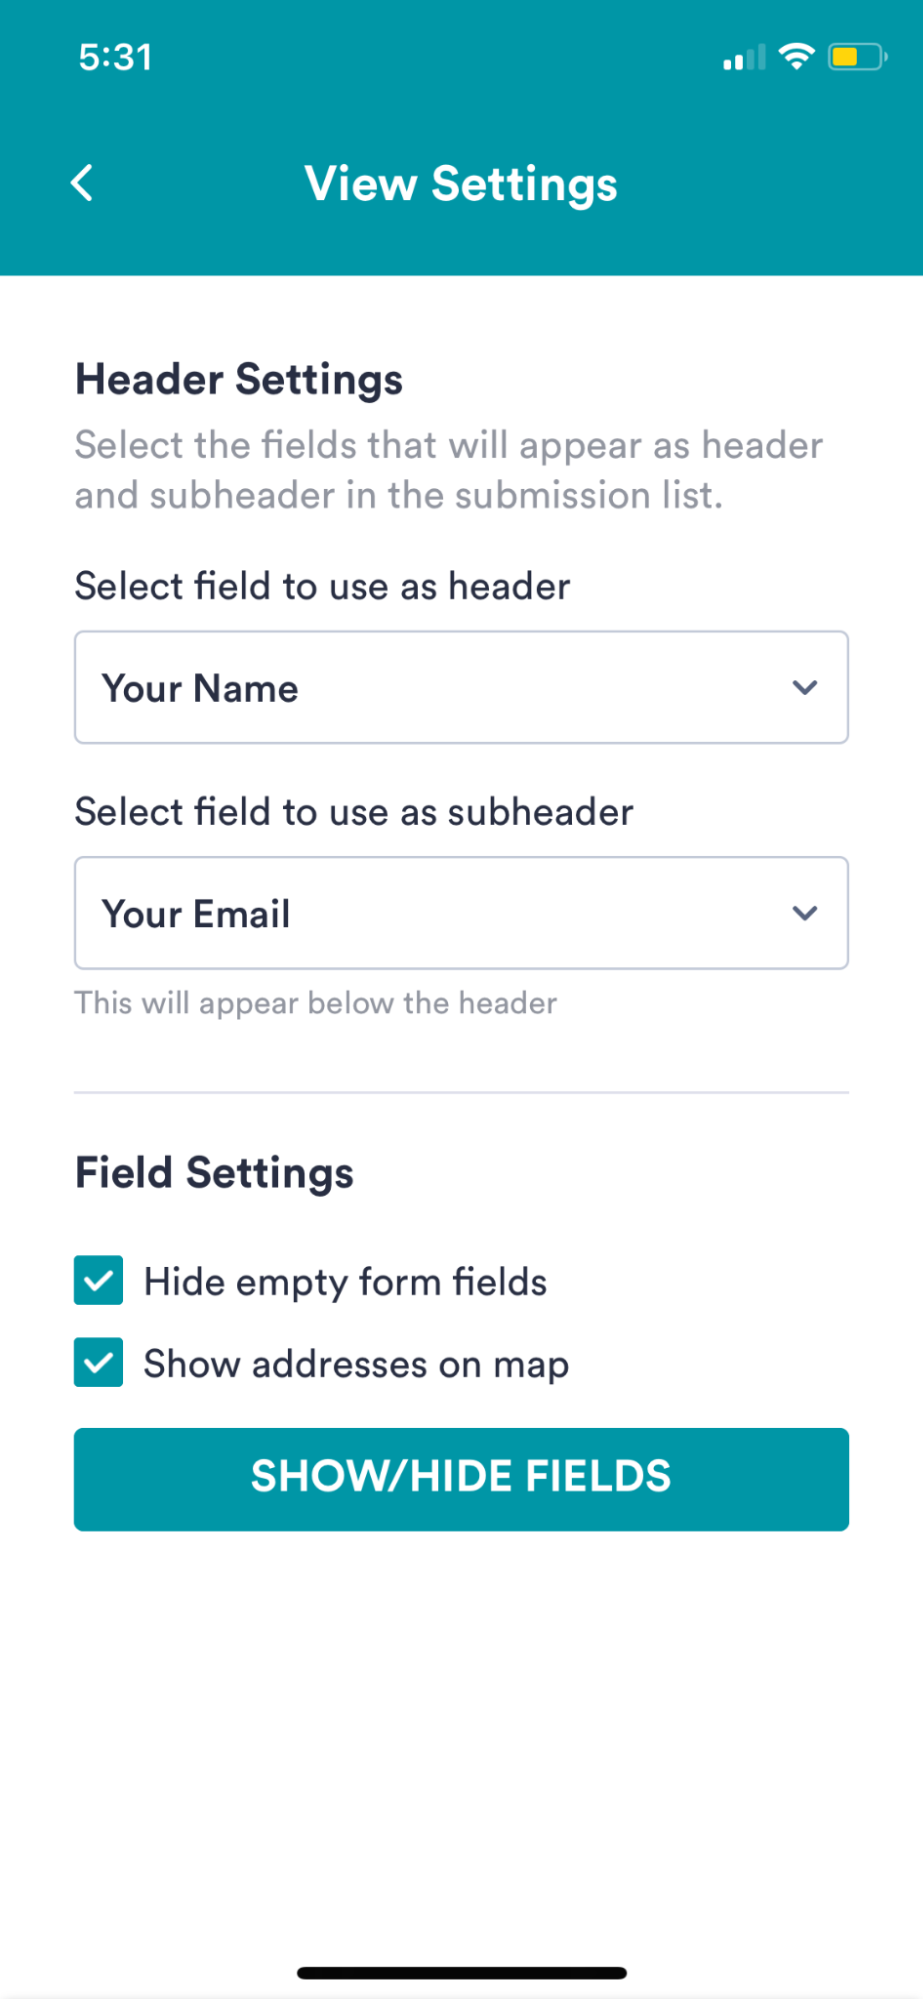Tap "This will appear below the header" hint
The height and width of the screenshot is (1999, 924).
pyautogui.click(x=316, y=1003)
